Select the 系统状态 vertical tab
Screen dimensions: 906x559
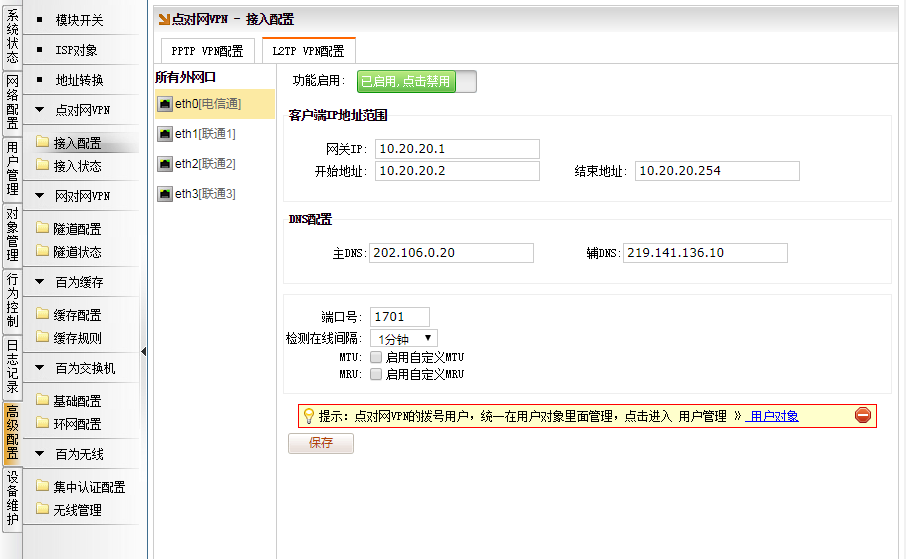pyautogui.click(x=12, y=37)
